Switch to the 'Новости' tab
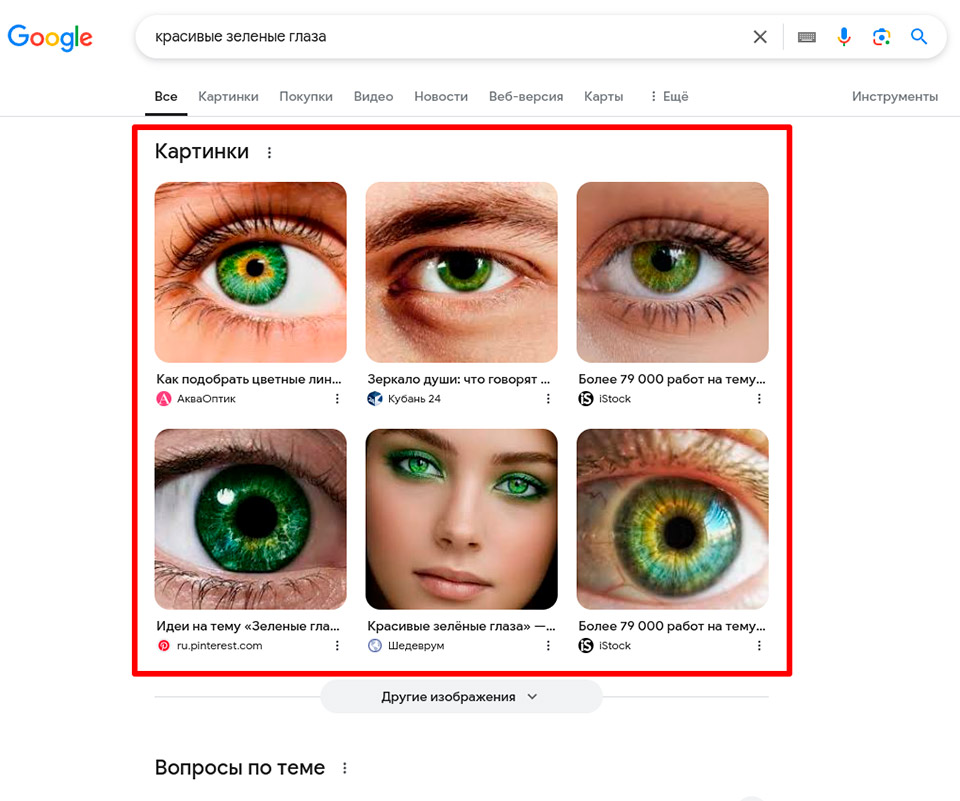 click(441, 96)
